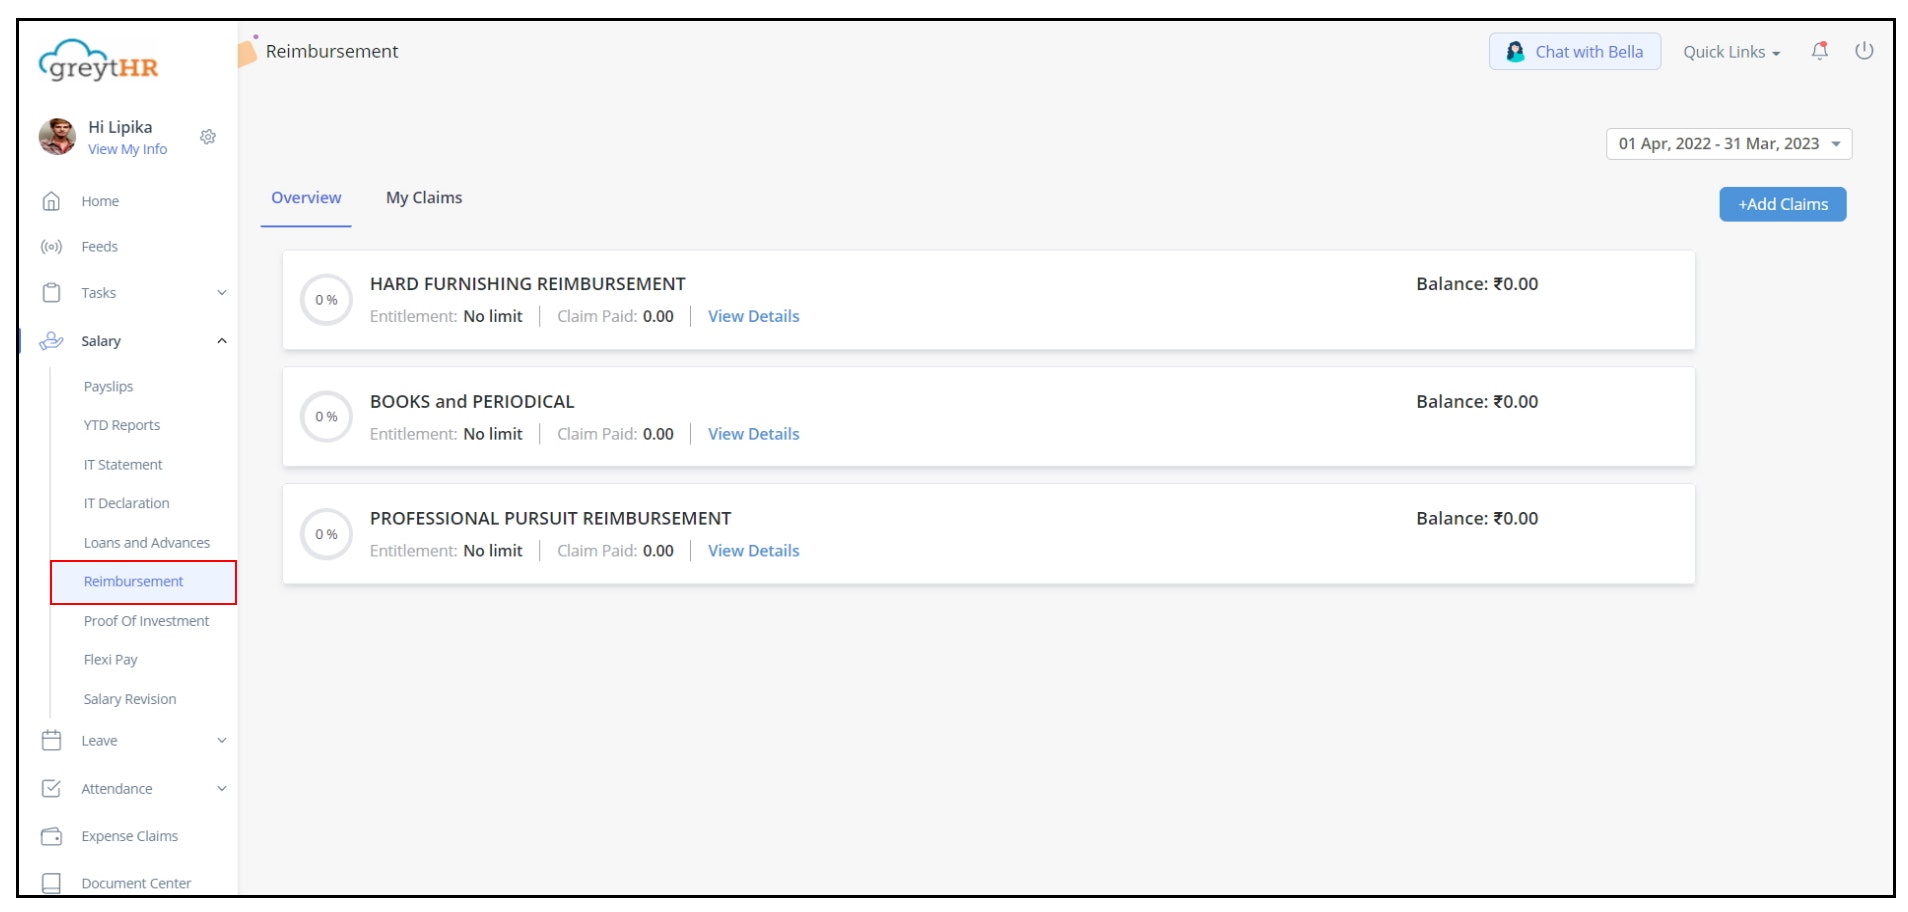View Details for Professional Pursuit Reimbursement
Image resolution: width=1908 pixels, height=912 pixels.
click(x=754, y=551)
